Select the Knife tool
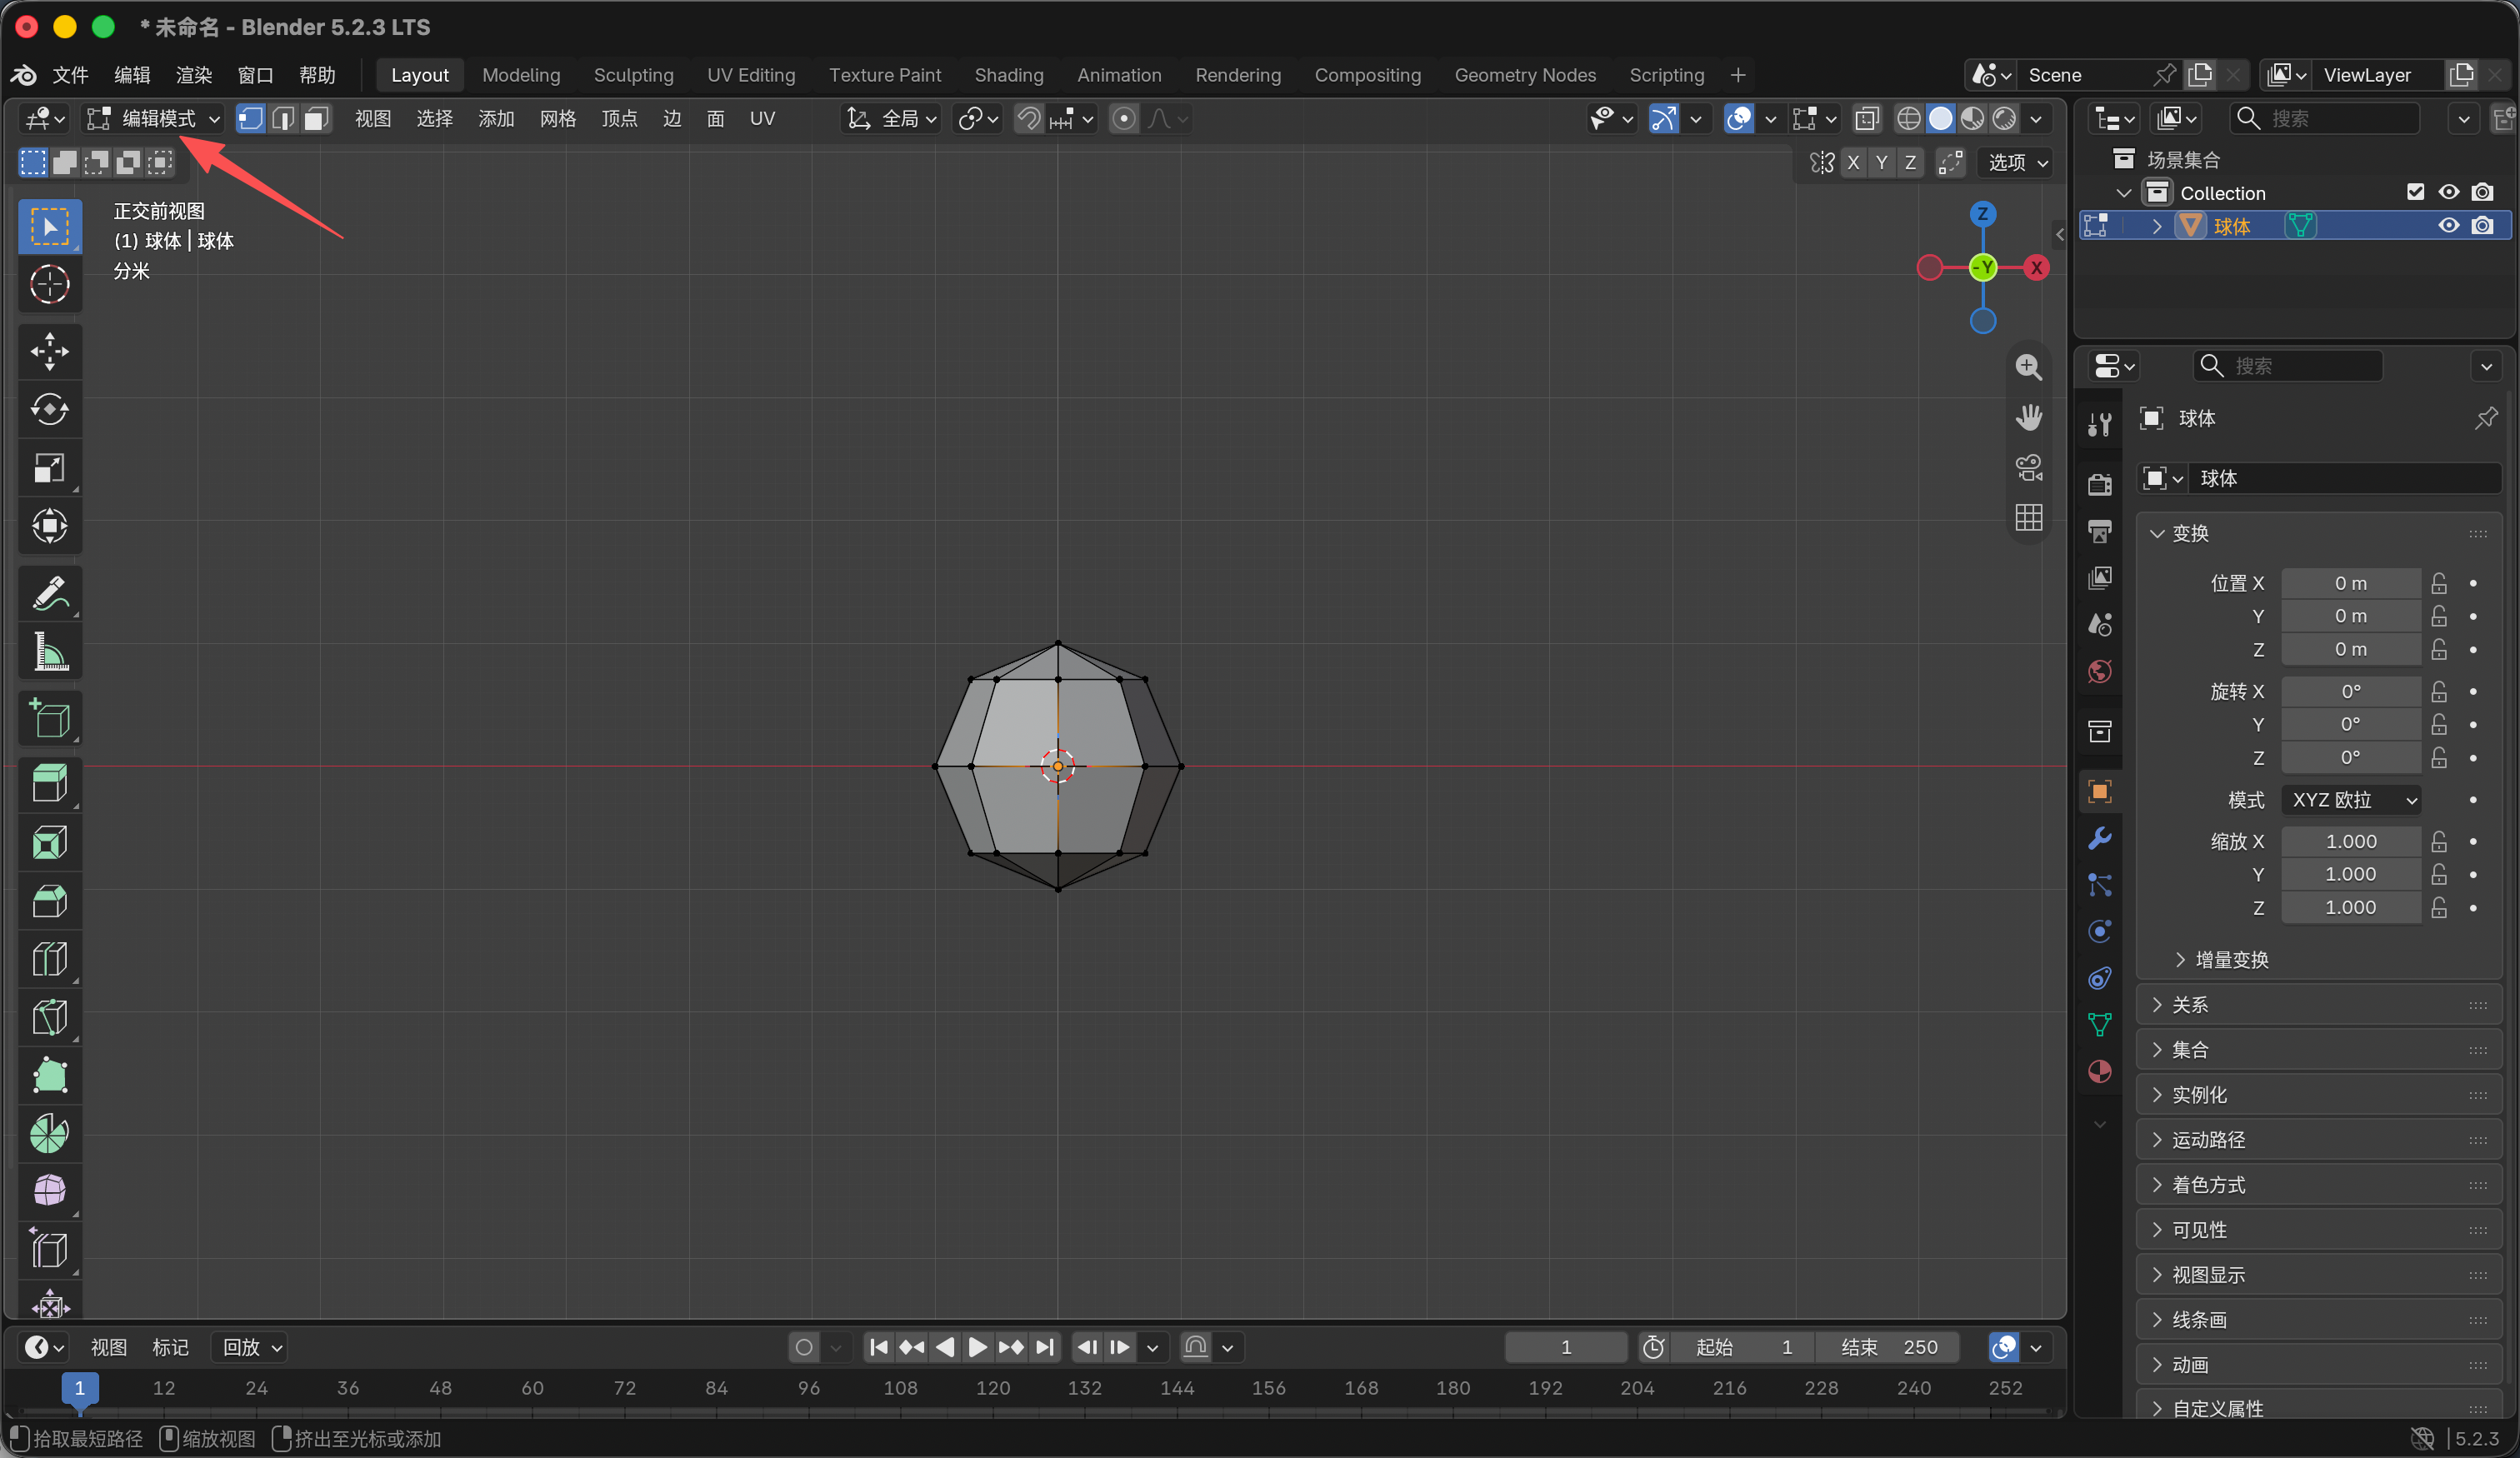 pos(50,1017)
